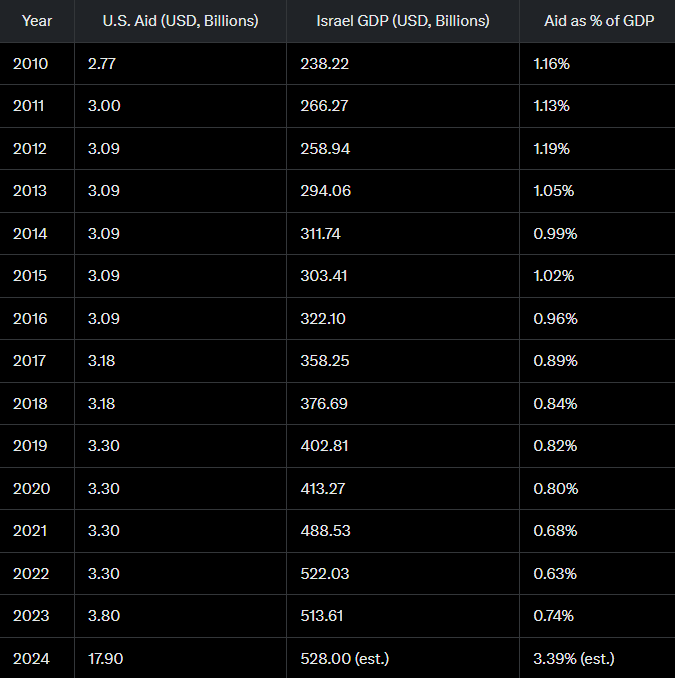Select the 3.18 aid value for 2017
Screen dimensions: 675x678
coord(101,361)
